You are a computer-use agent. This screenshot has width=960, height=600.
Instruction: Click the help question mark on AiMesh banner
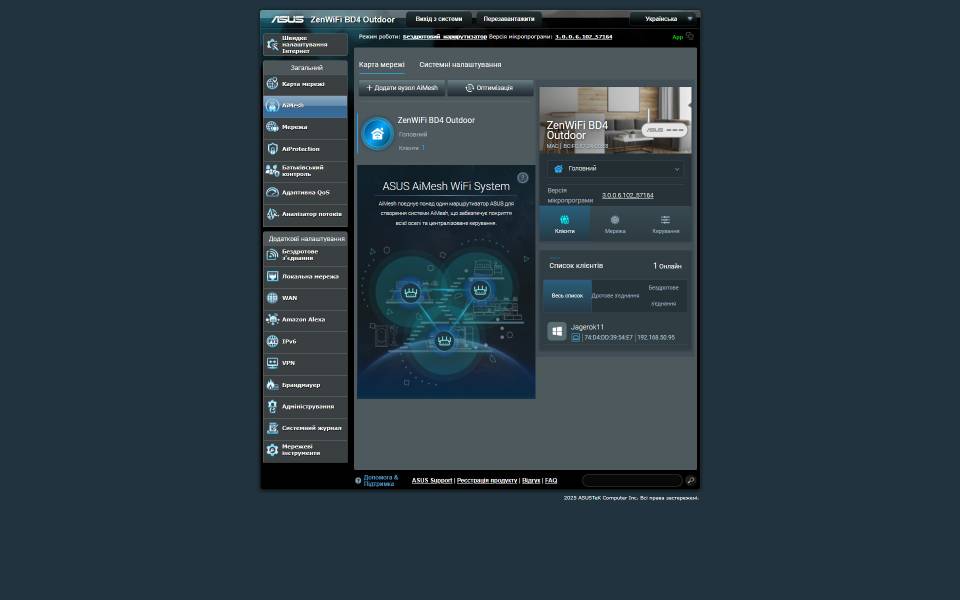[522, 178]
